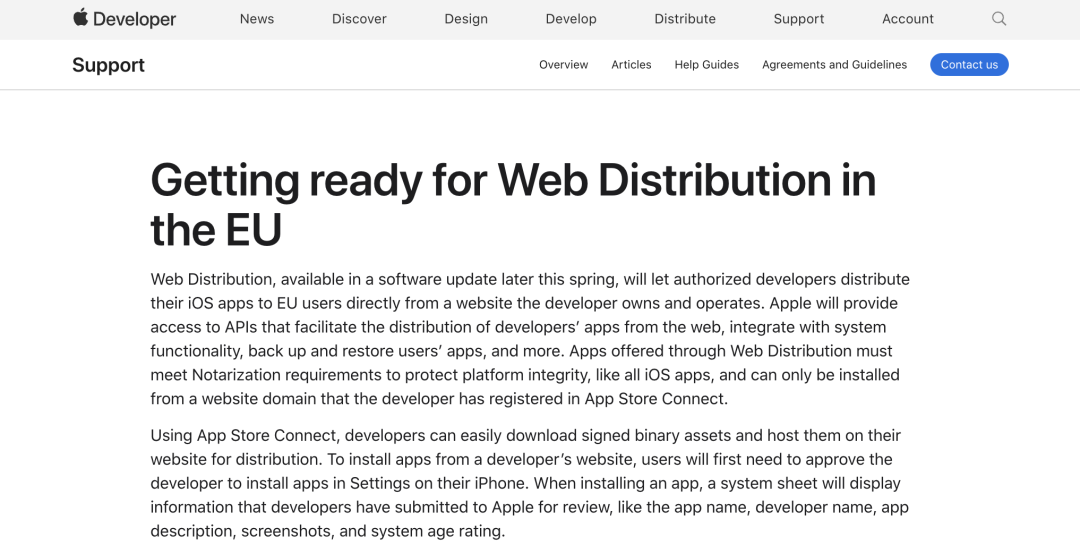The height and width of the screenshot is (545, 1080).
Task: Click the heading 'Getting ready for Web Distribution'
Action: click(513, 205)
